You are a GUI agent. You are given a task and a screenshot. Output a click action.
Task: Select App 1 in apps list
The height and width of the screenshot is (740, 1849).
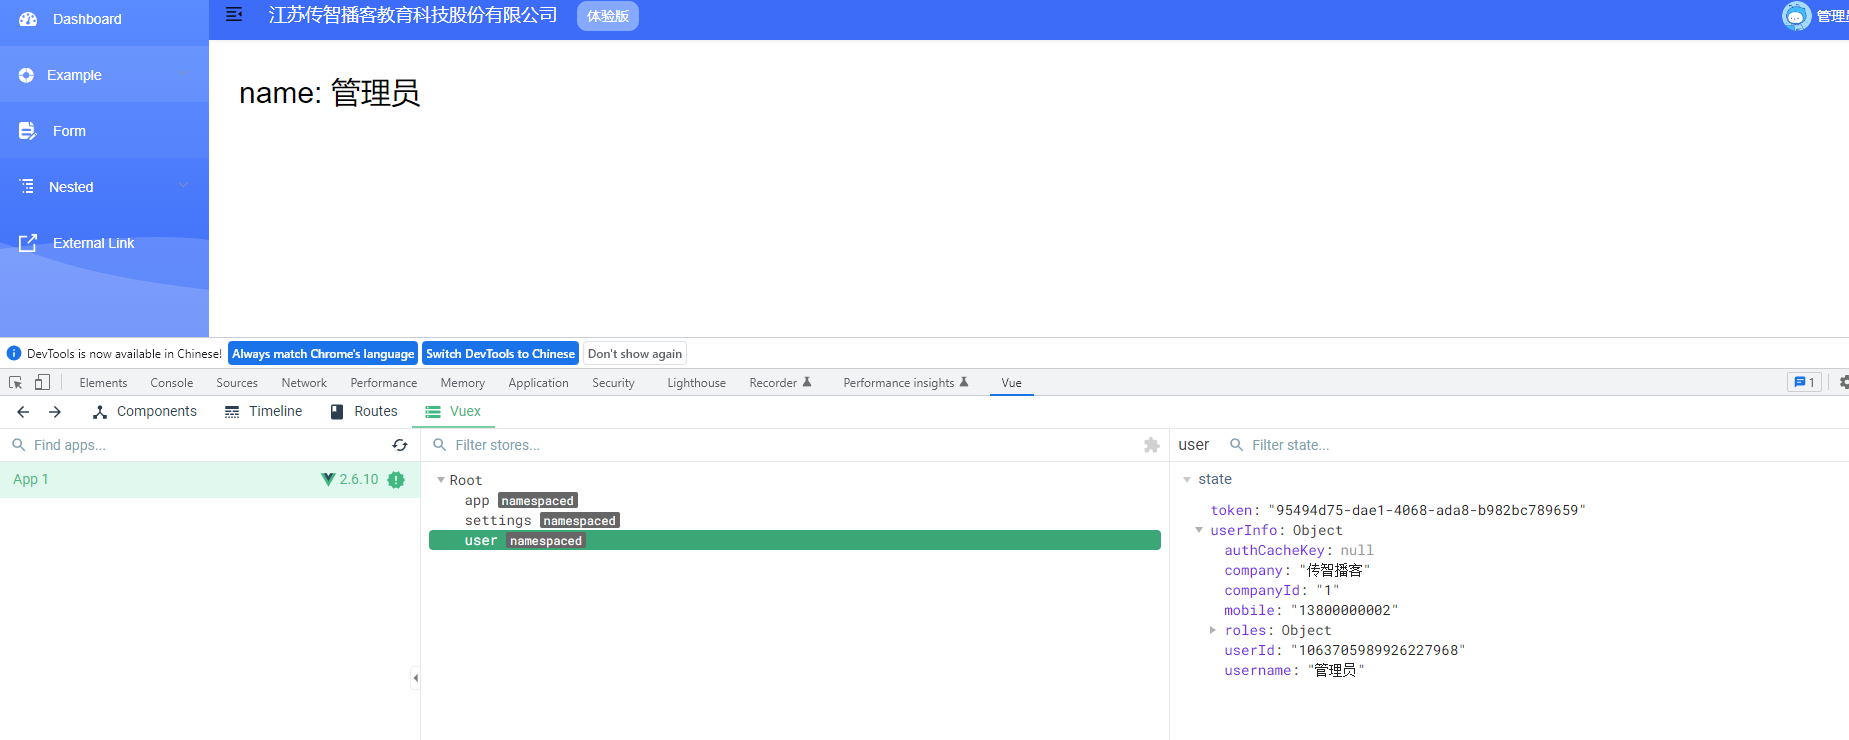tap(210, 479)
